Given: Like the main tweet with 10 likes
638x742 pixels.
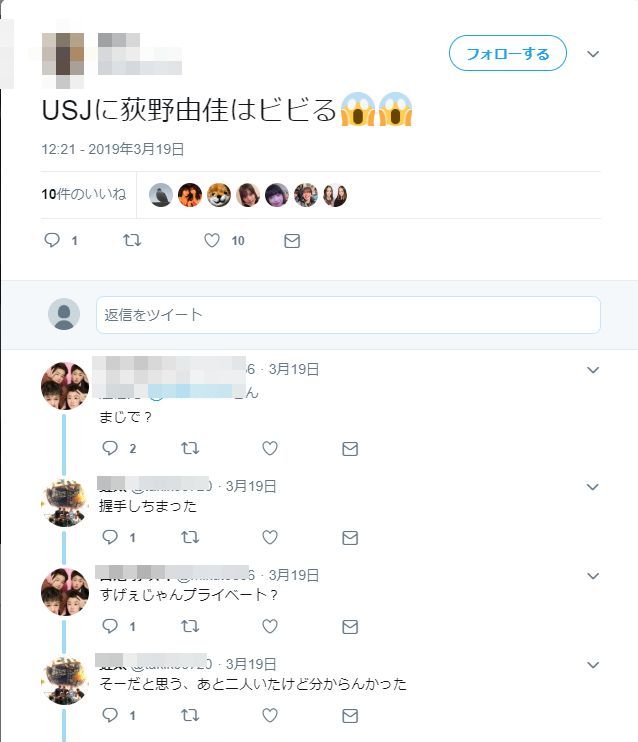Looking at the screenshot, I should click(x=212, y=240).
